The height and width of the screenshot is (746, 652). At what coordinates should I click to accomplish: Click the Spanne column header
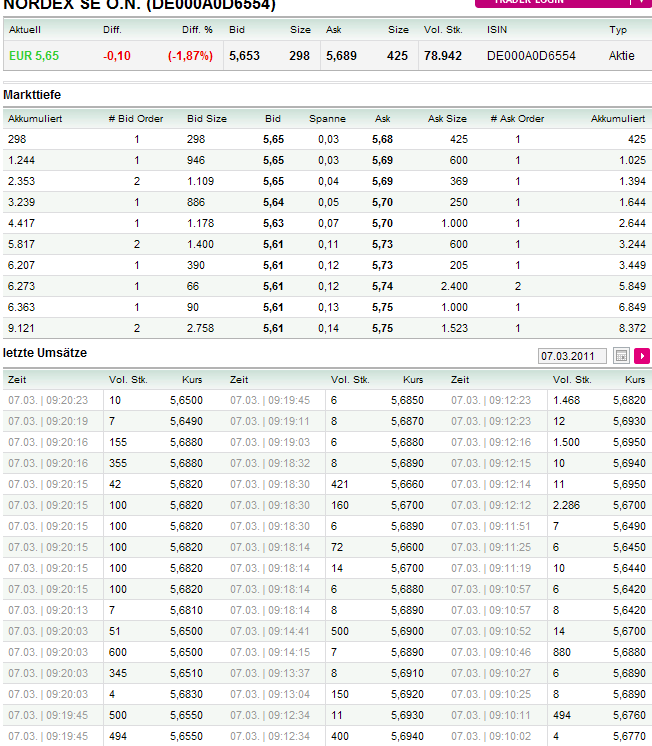coord(327,118)
